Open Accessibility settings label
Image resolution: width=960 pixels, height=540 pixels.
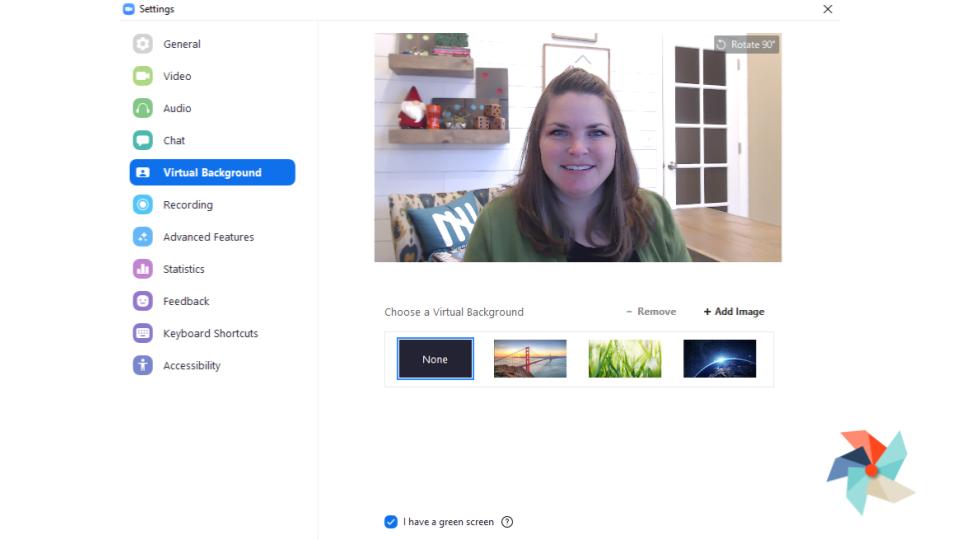pos(192,366)
